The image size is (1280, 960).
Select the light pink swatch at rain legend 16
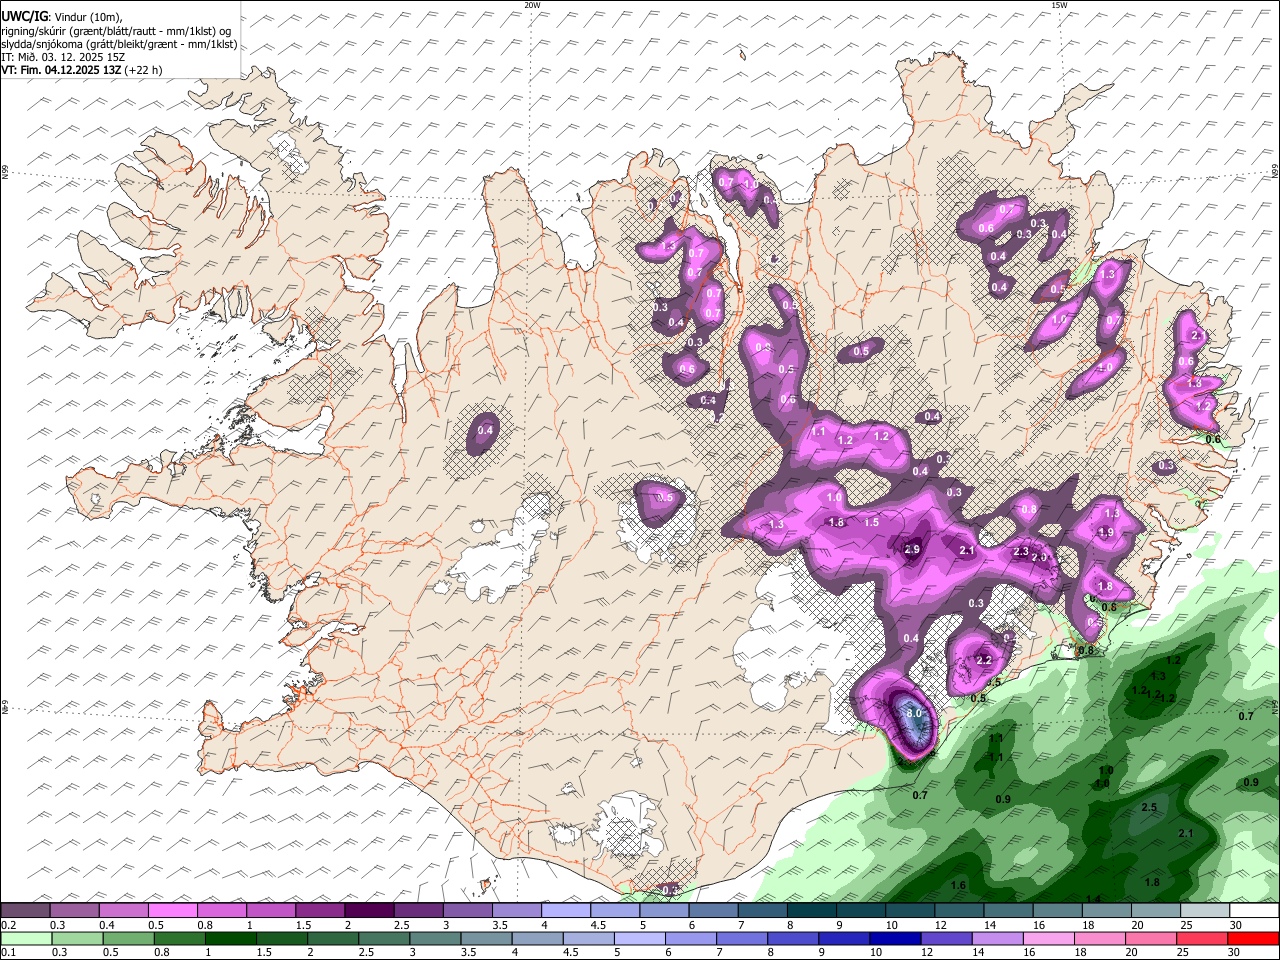pos(1048,938)
